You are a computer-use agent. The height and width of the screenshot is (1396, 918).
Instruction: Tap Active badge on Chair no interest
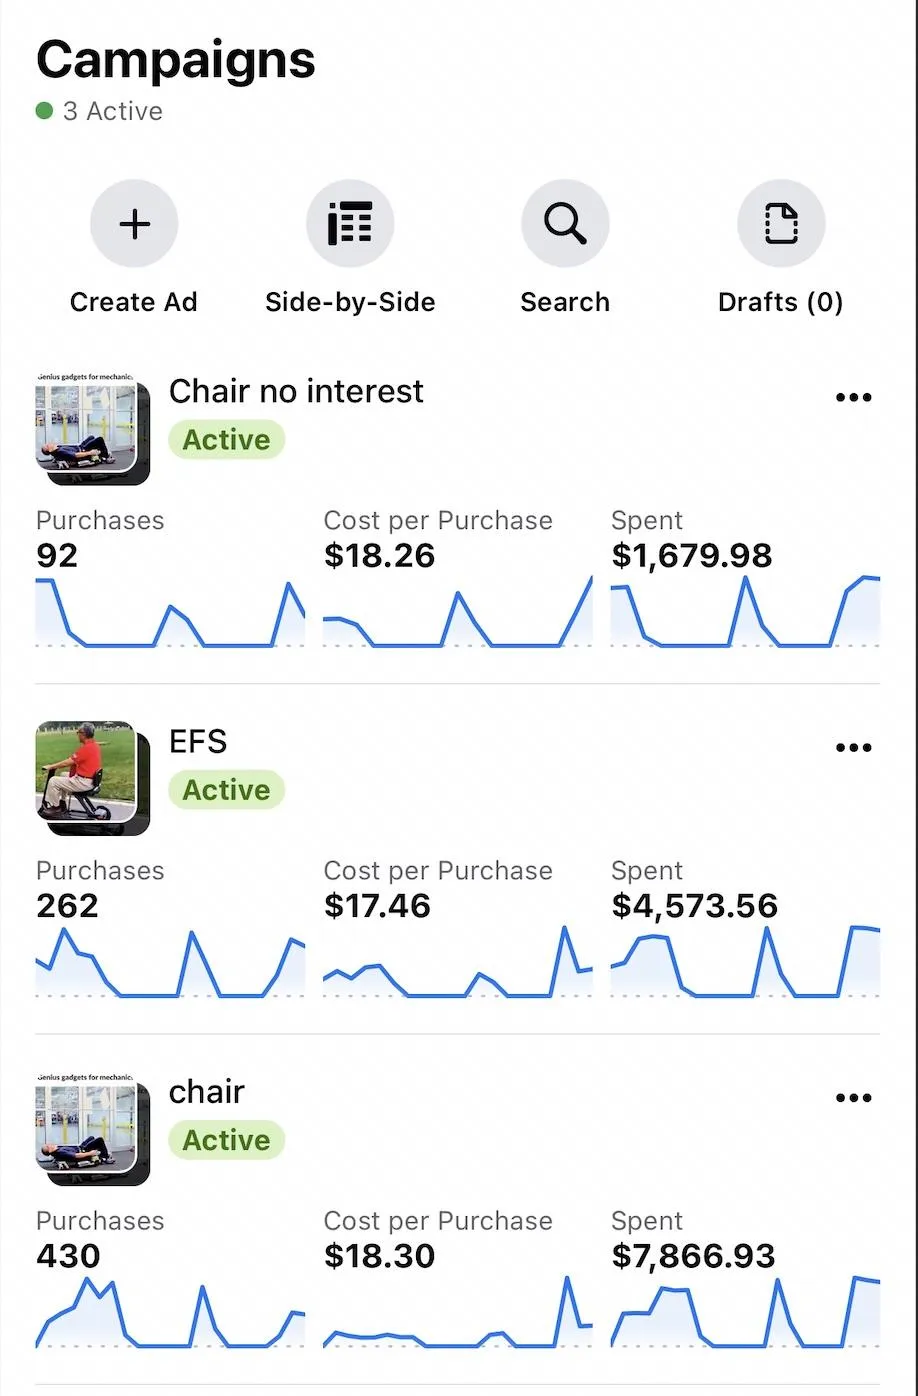[x=227, y=440]
